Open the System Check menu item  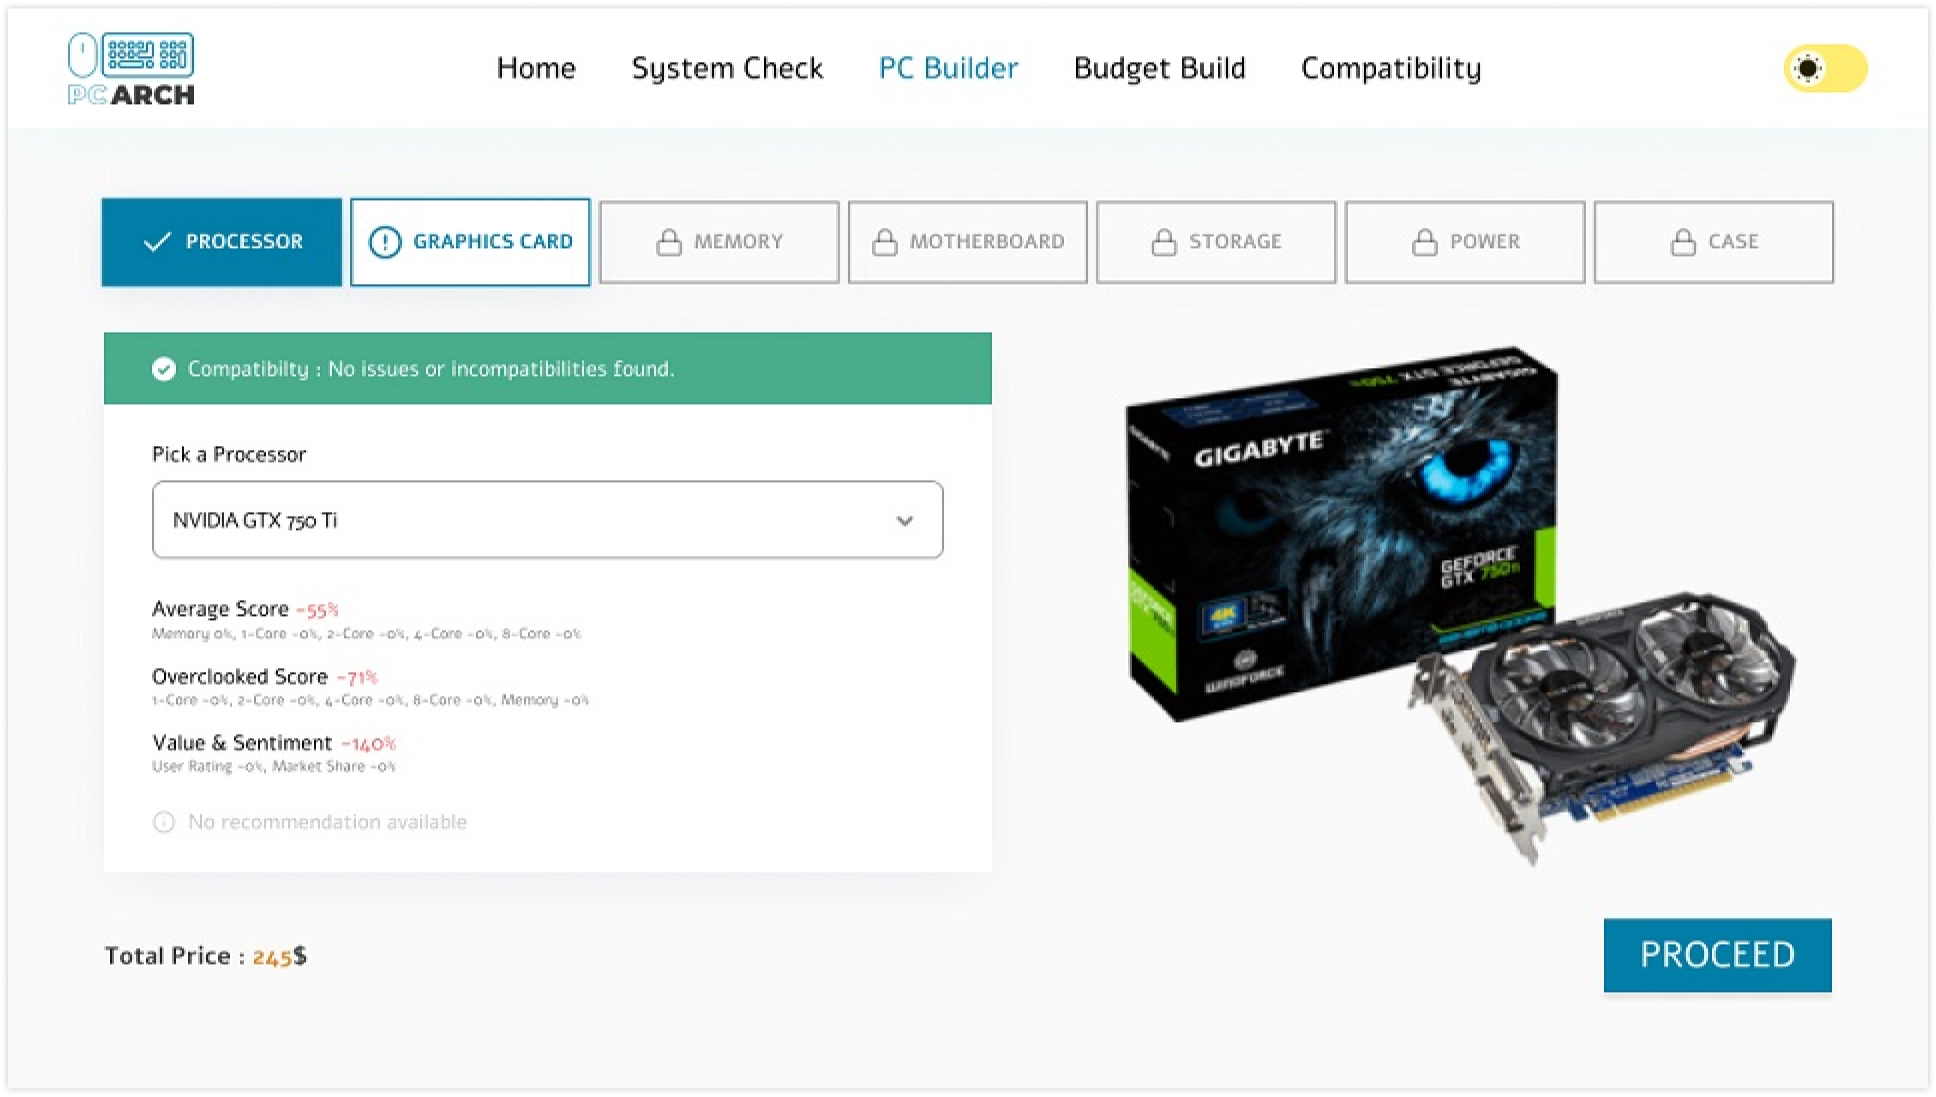pyautogui.click(x=727, y=68)
